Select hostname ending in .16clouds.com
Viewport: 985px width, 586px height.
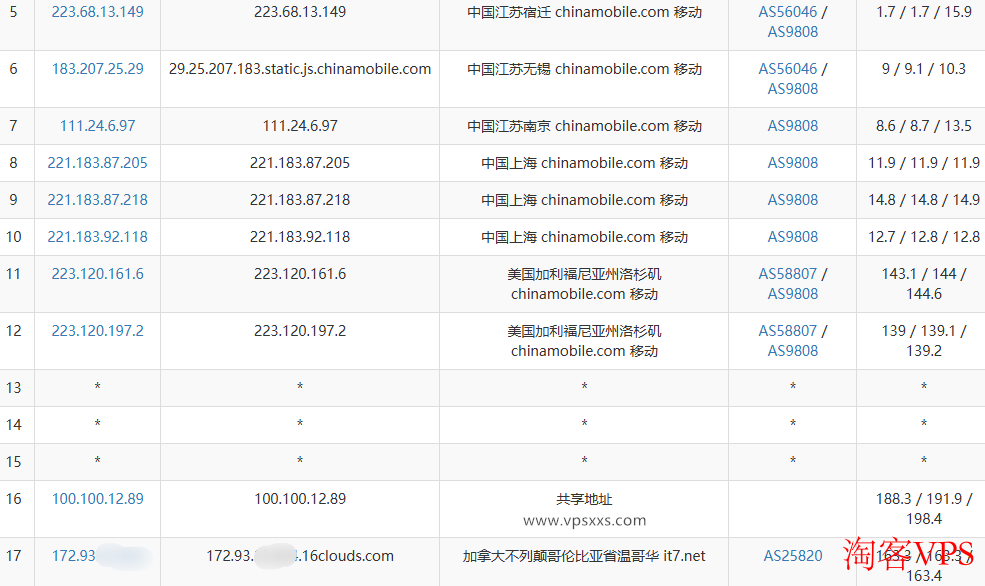[x=300, y=556]
